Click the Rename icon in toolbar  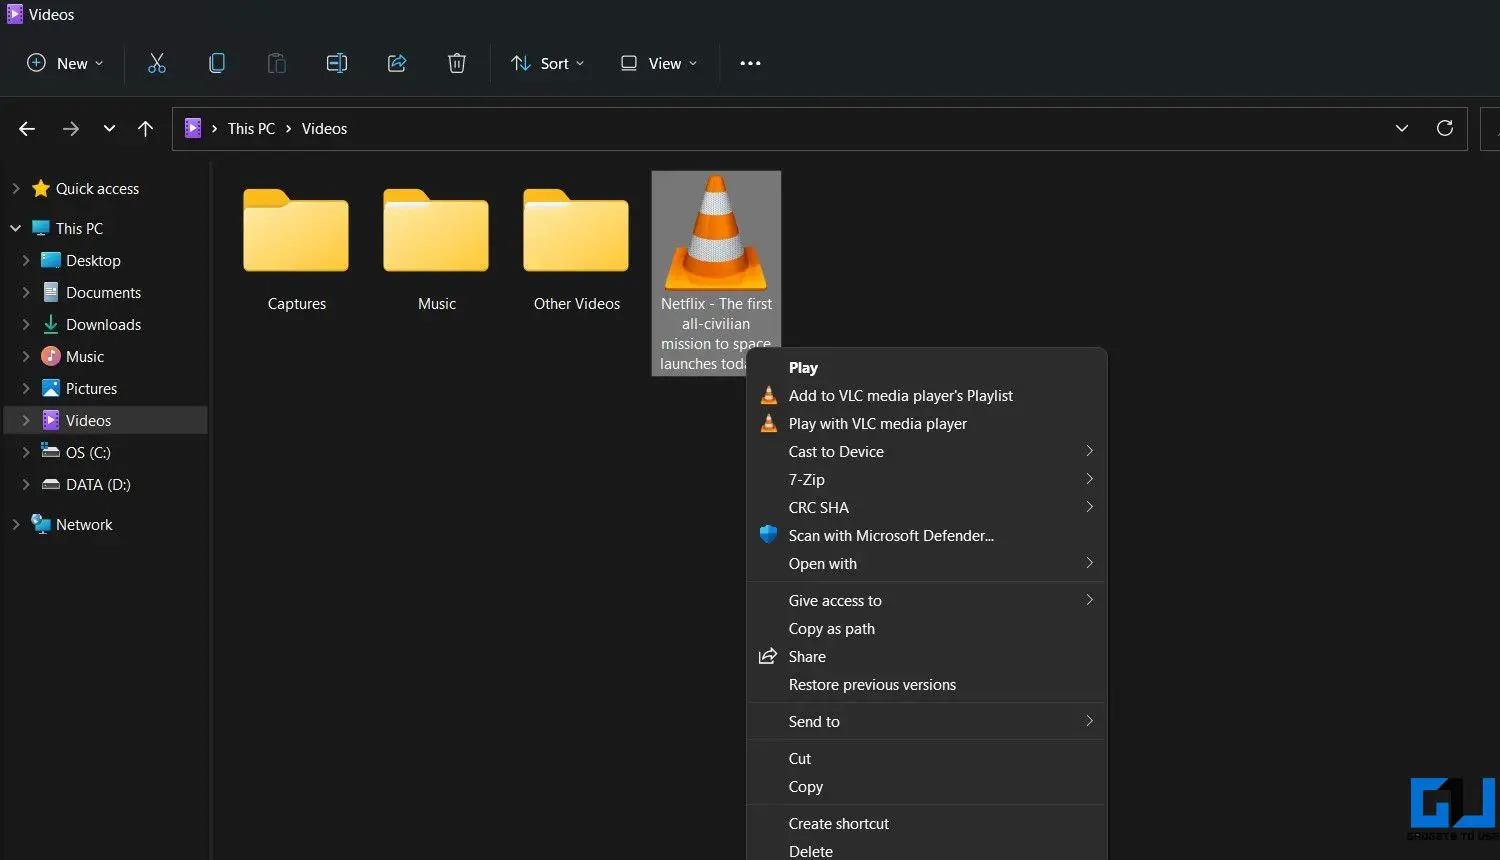tap(337, 63)
